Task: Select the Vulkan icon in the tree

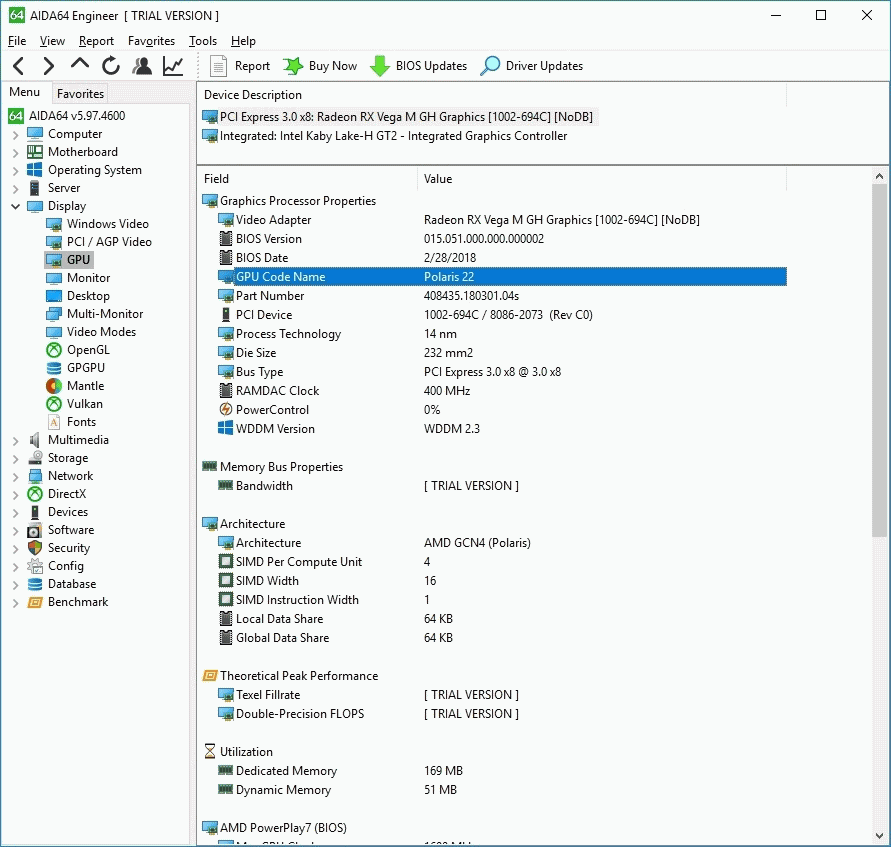Action: 54,404
